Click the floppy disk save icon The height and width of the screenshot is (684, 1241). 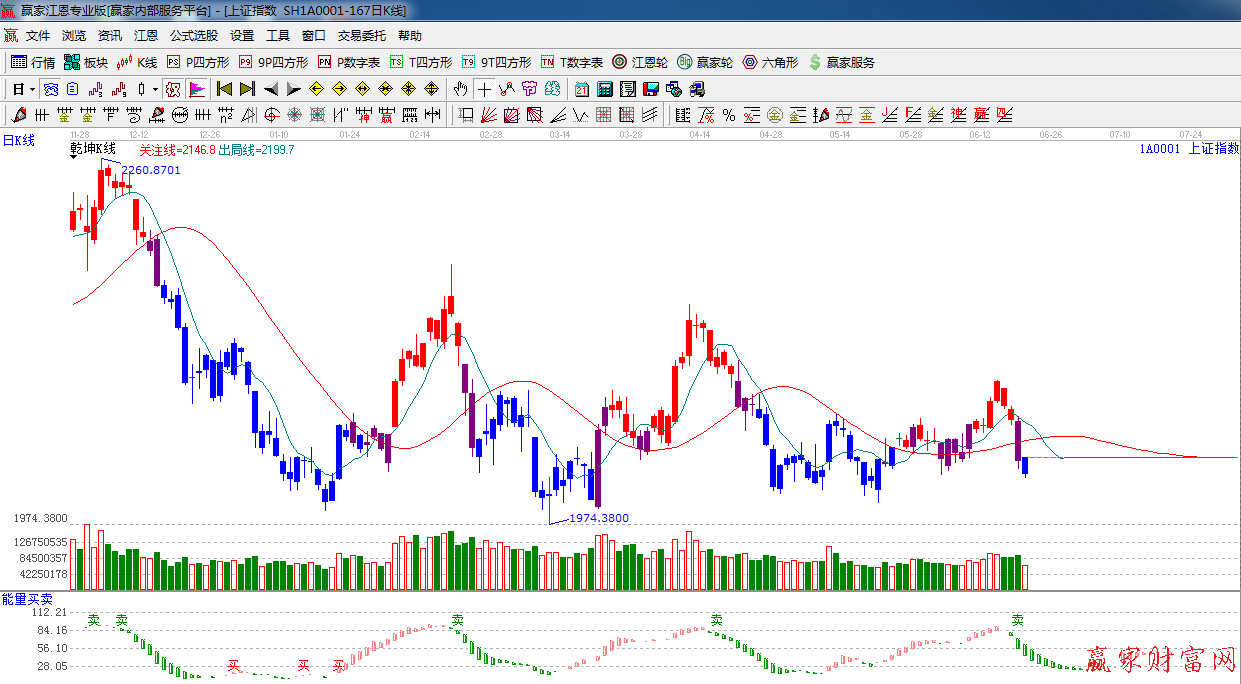click(x=651, y=89)
